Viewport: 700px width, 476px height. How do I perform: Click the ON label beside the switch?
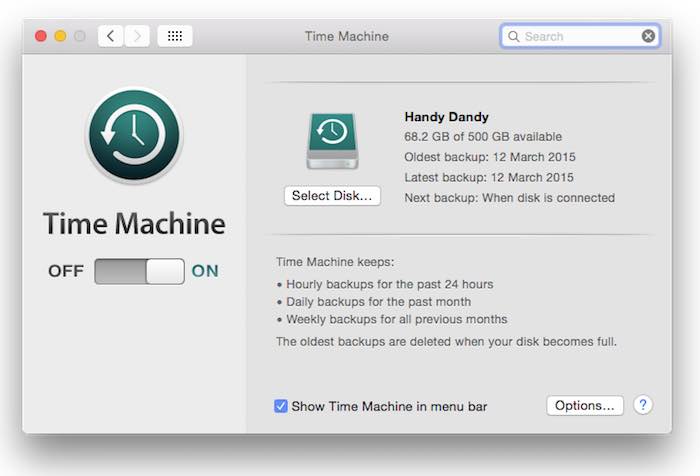(205, 271)
